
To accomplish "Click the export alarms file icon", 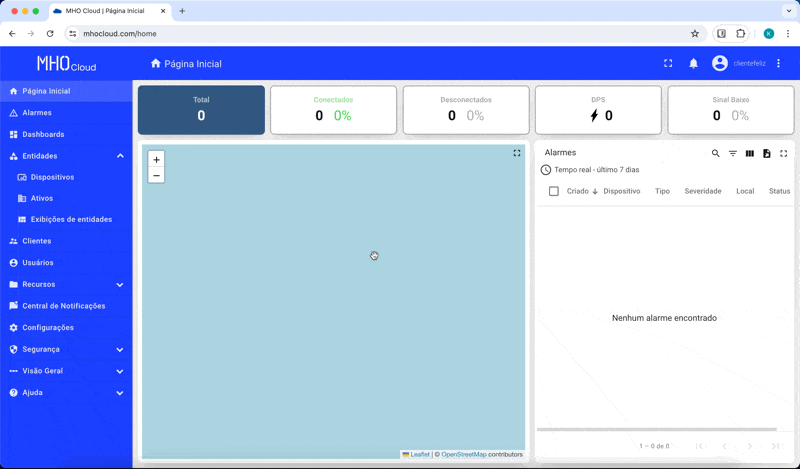I will coord(766,153).
